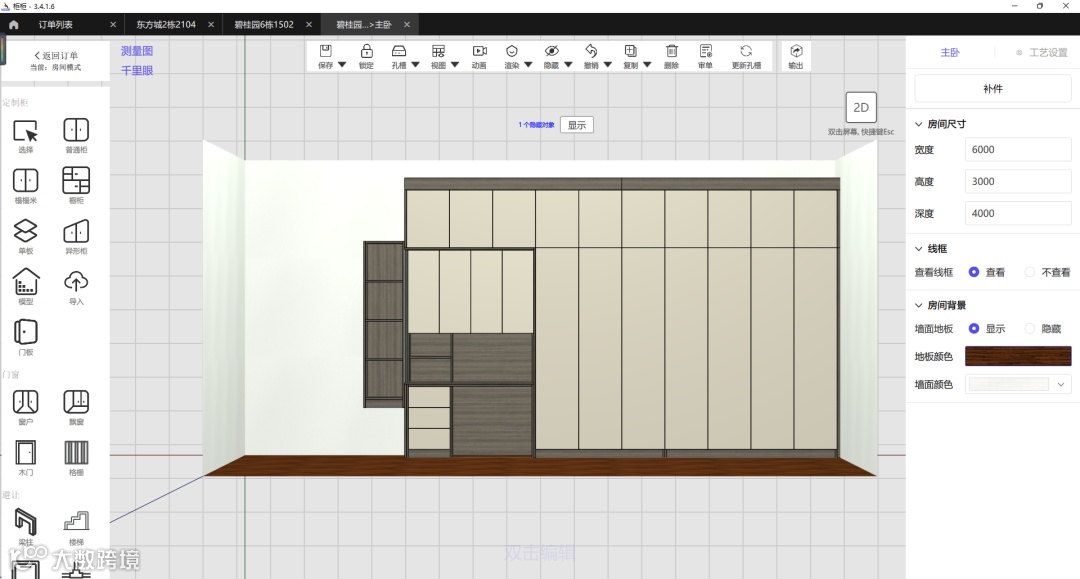Select the 不查看 wireframe radio option

(1028, 272)
